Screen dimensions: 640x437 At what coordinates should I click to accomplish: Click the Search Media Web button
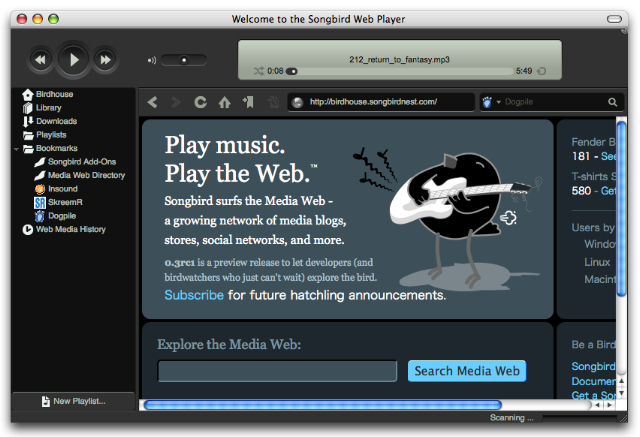pyautogui.click(x=467, y=371)
